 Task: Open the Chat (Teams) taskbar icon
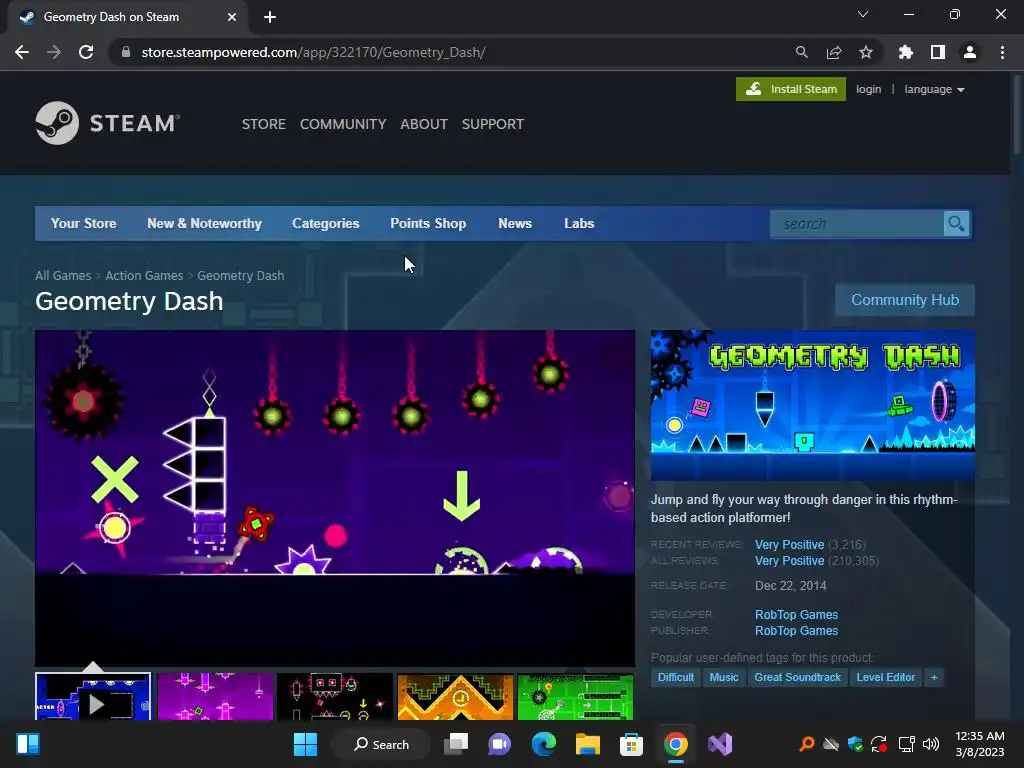[500, 744]
